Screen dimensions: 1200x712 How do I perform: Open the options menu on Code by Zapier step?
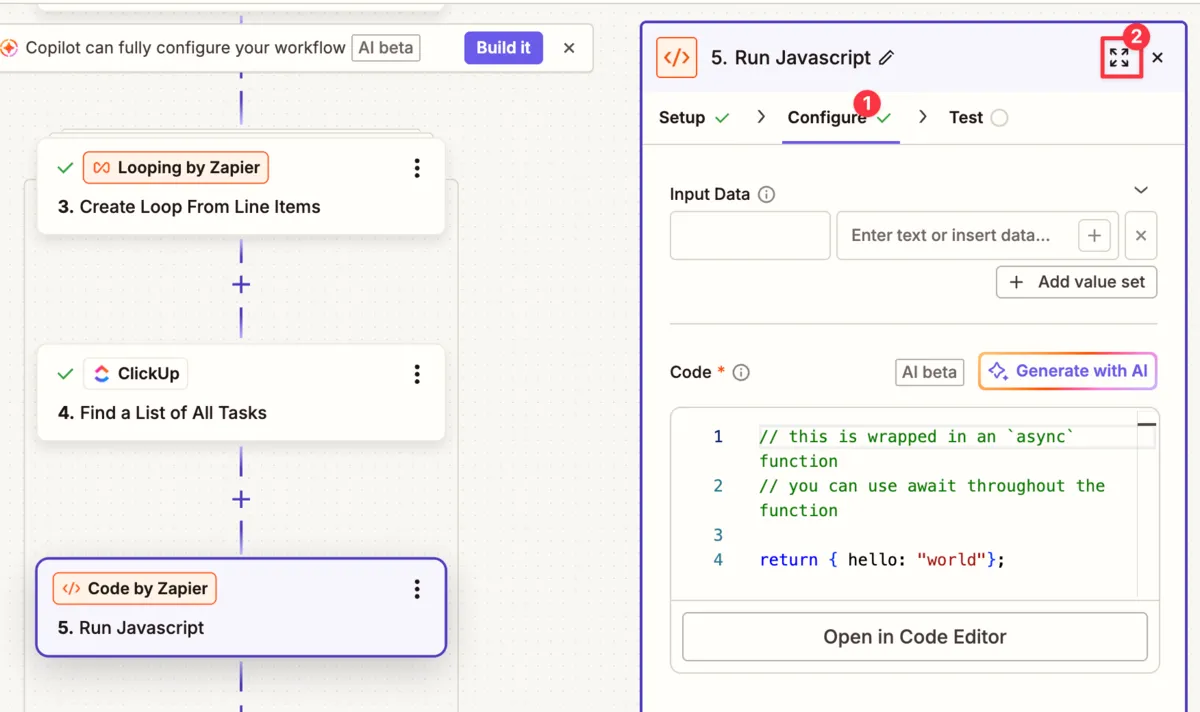[x=417, y=589]
